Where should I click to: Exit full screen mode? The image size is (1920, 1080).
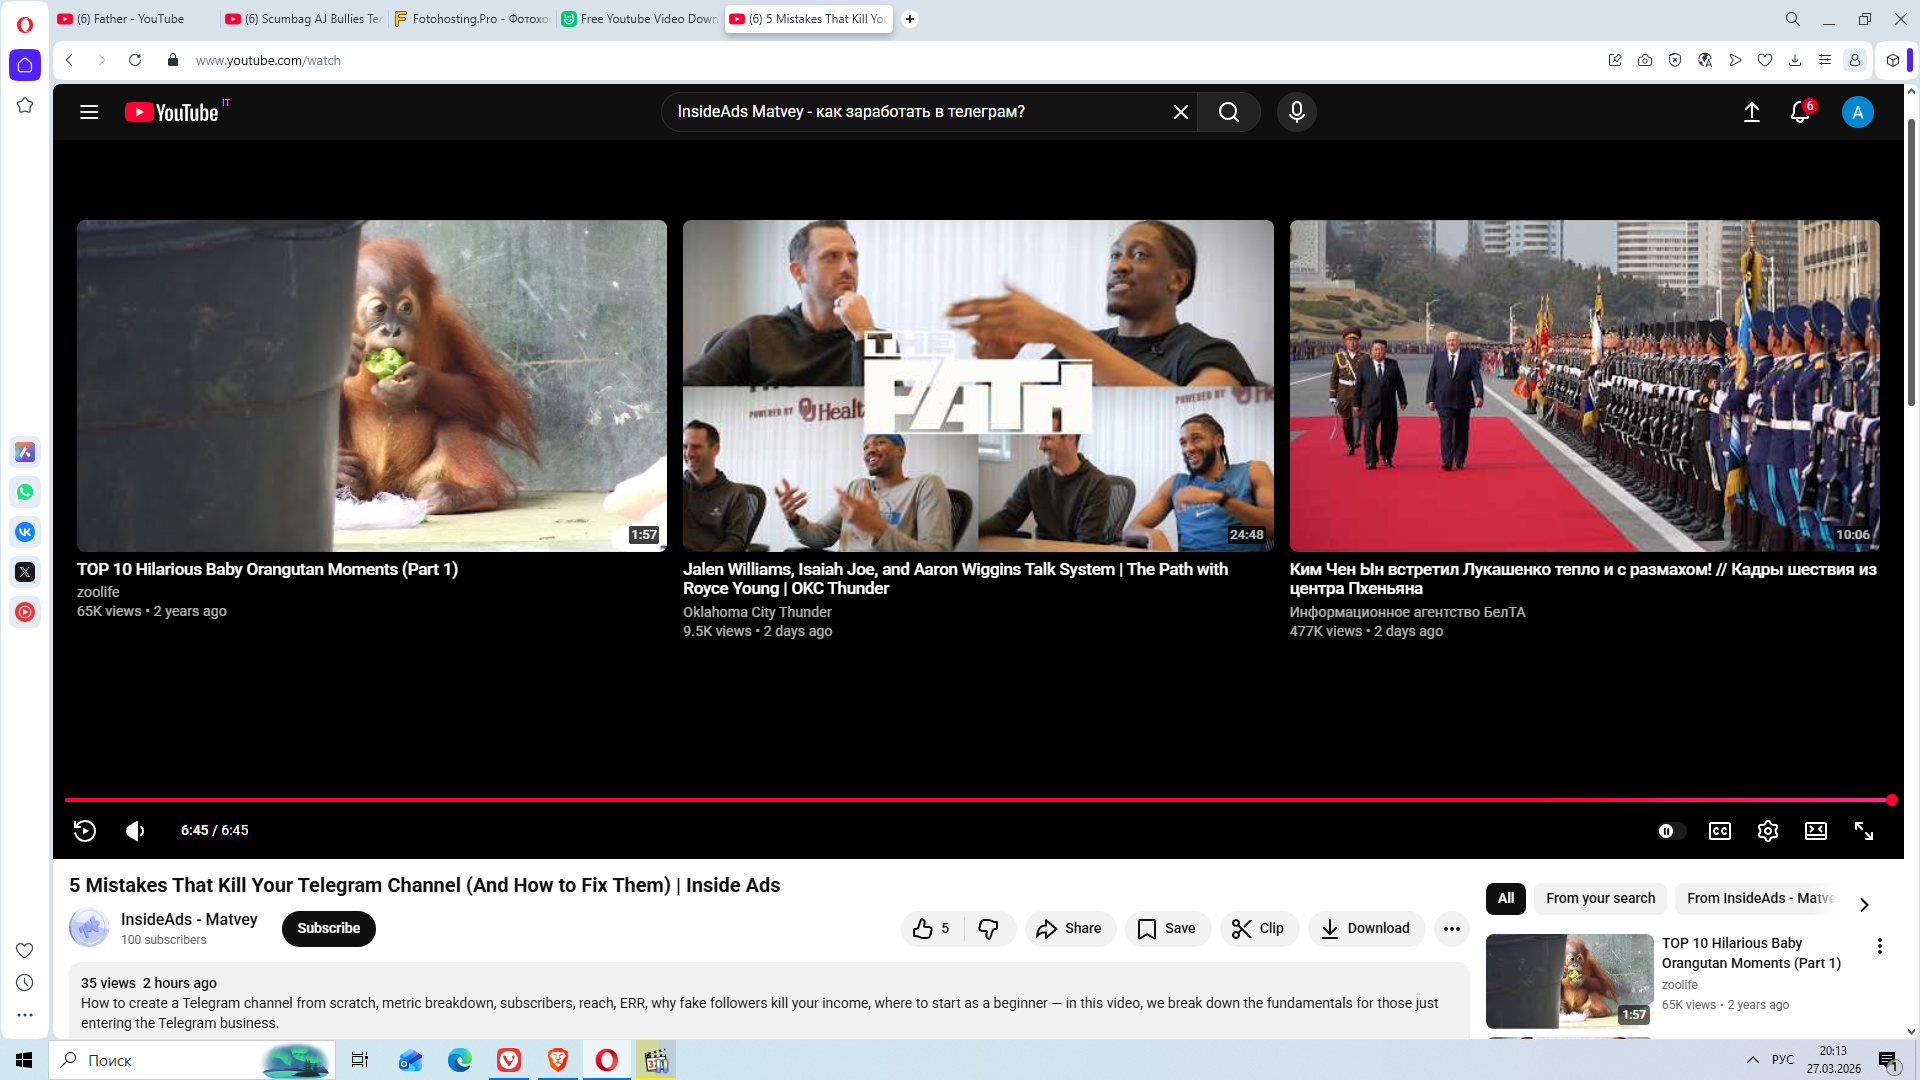click(1863, 831)
